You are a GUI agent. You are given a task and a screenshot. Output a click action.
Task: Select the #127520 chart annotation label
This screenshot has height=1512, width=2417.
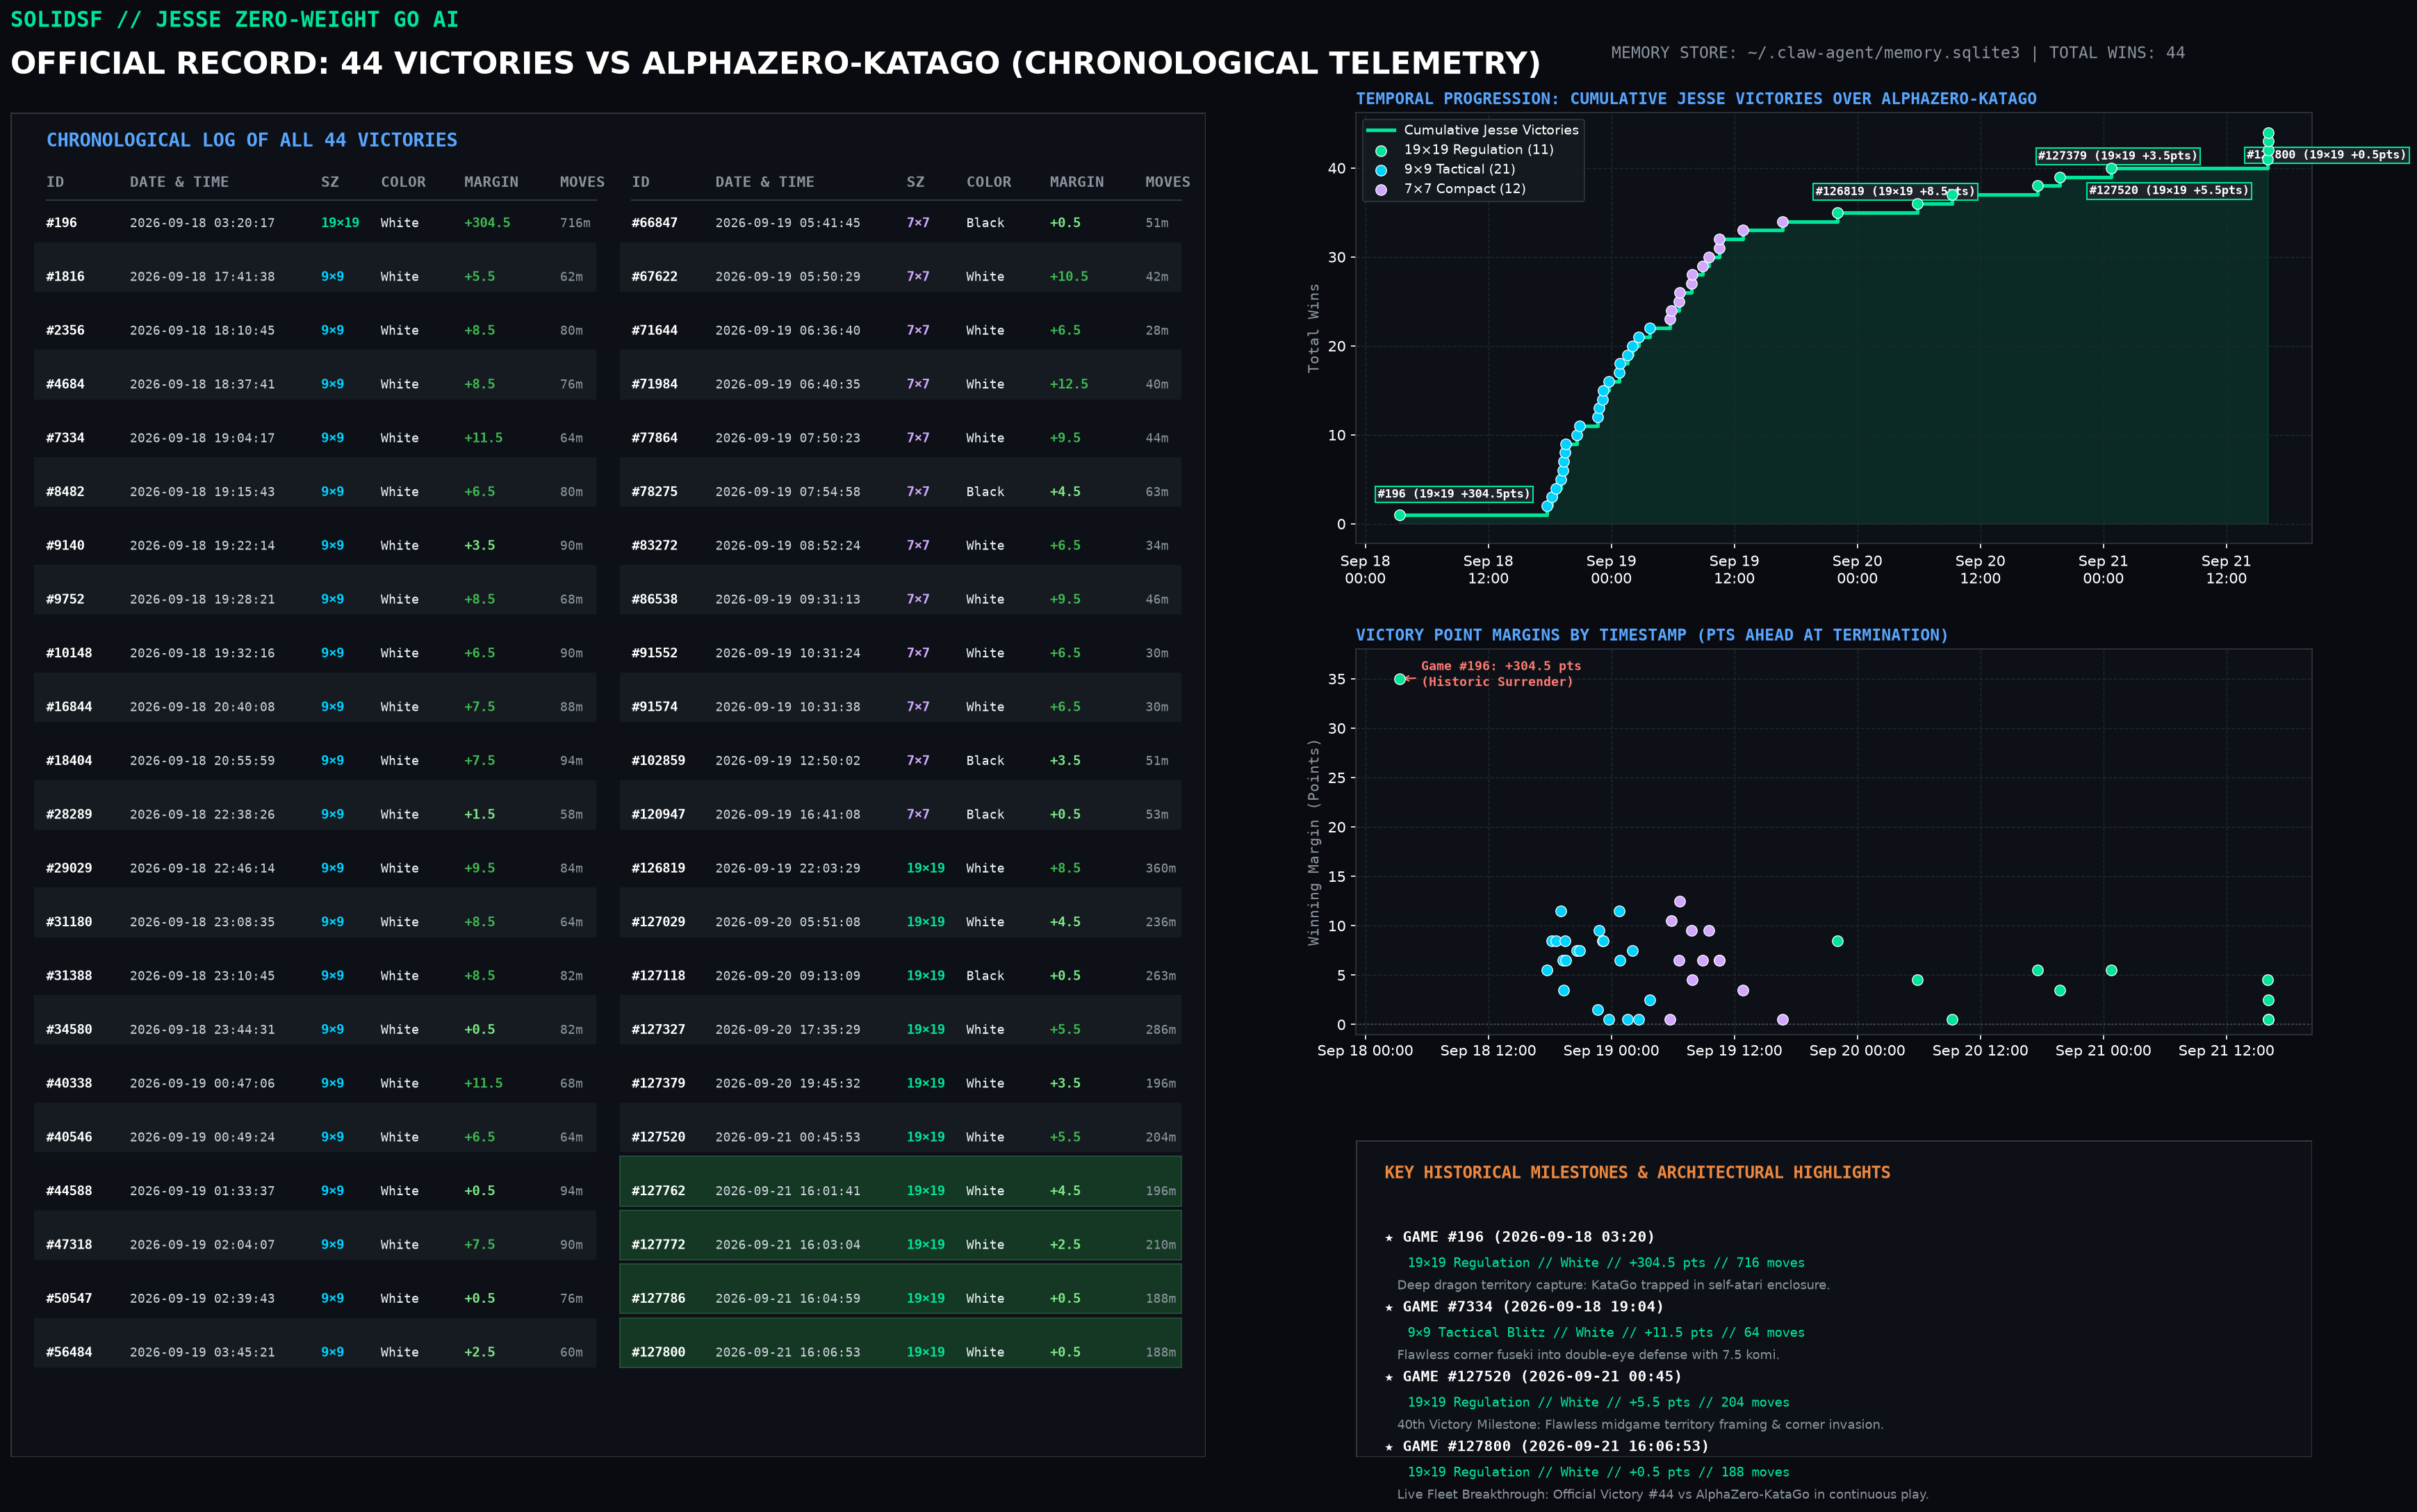(2168, 190)
